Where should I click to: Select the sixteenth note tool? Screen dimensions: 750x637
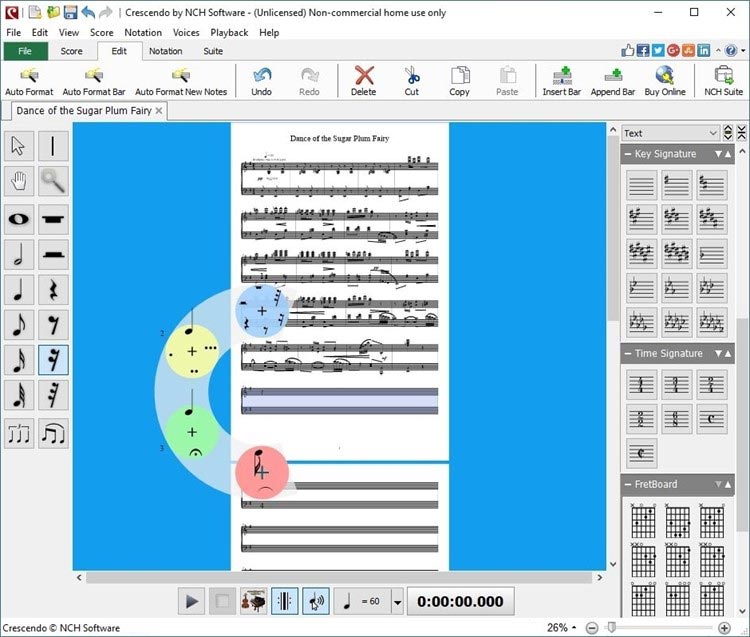pos(19,360)
